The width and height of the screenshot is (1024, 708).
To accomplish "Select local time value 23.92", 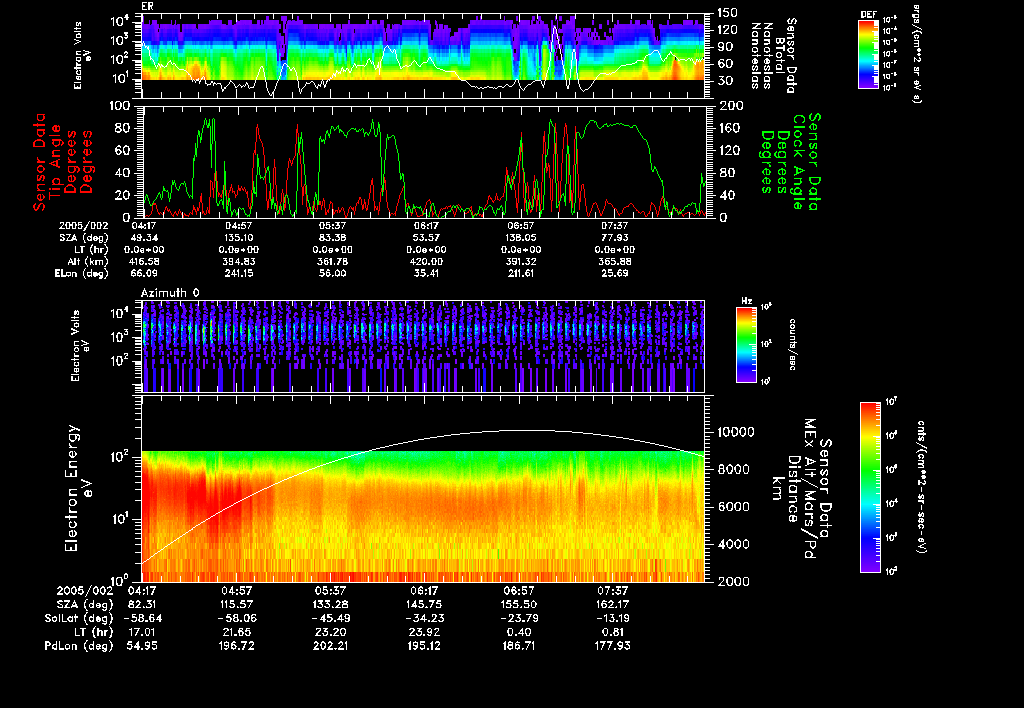I will 424,632.
